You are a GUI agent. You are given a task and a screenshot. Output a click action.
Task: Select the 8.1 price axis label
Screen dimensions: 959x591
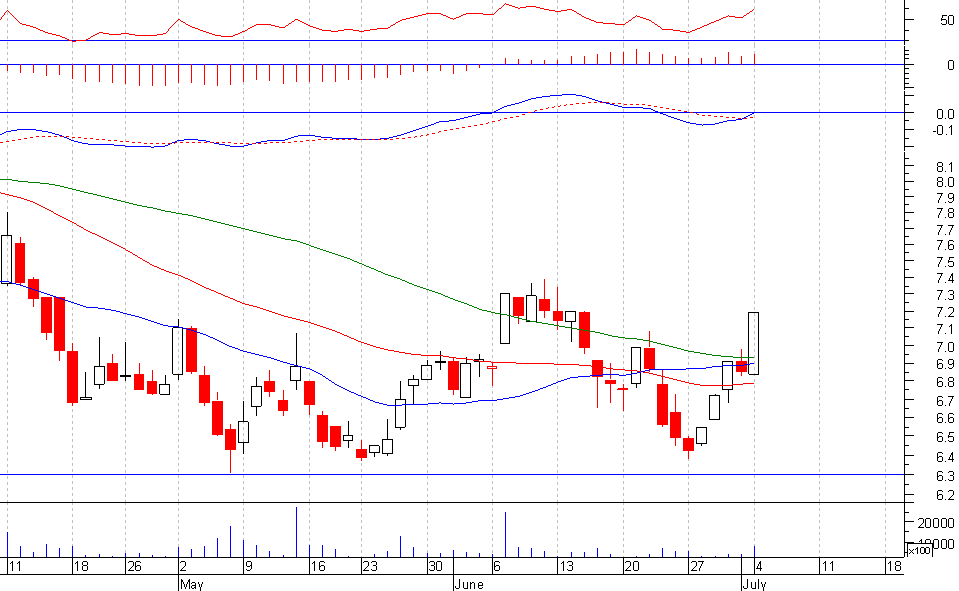[945, 167]
